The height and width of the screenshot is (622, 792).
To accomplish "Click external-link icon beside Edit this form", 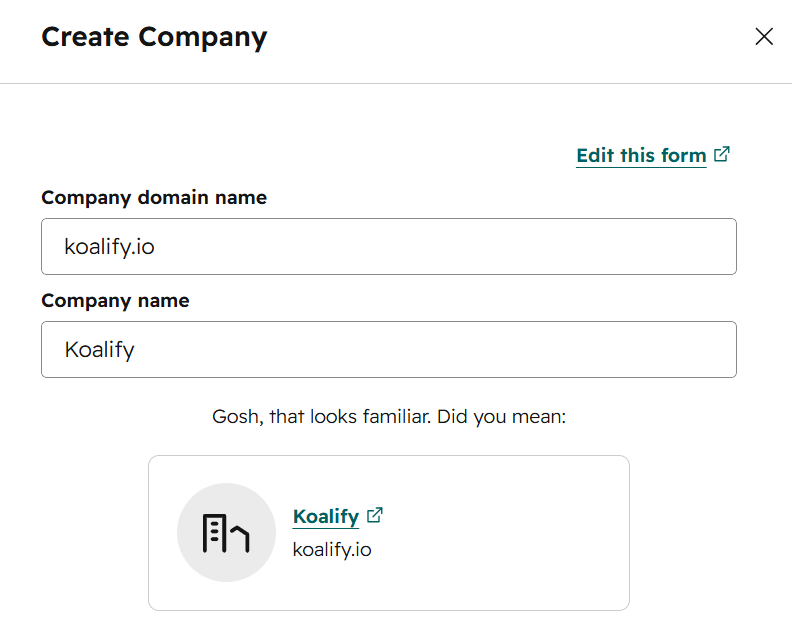I will [x=722, y=154].
